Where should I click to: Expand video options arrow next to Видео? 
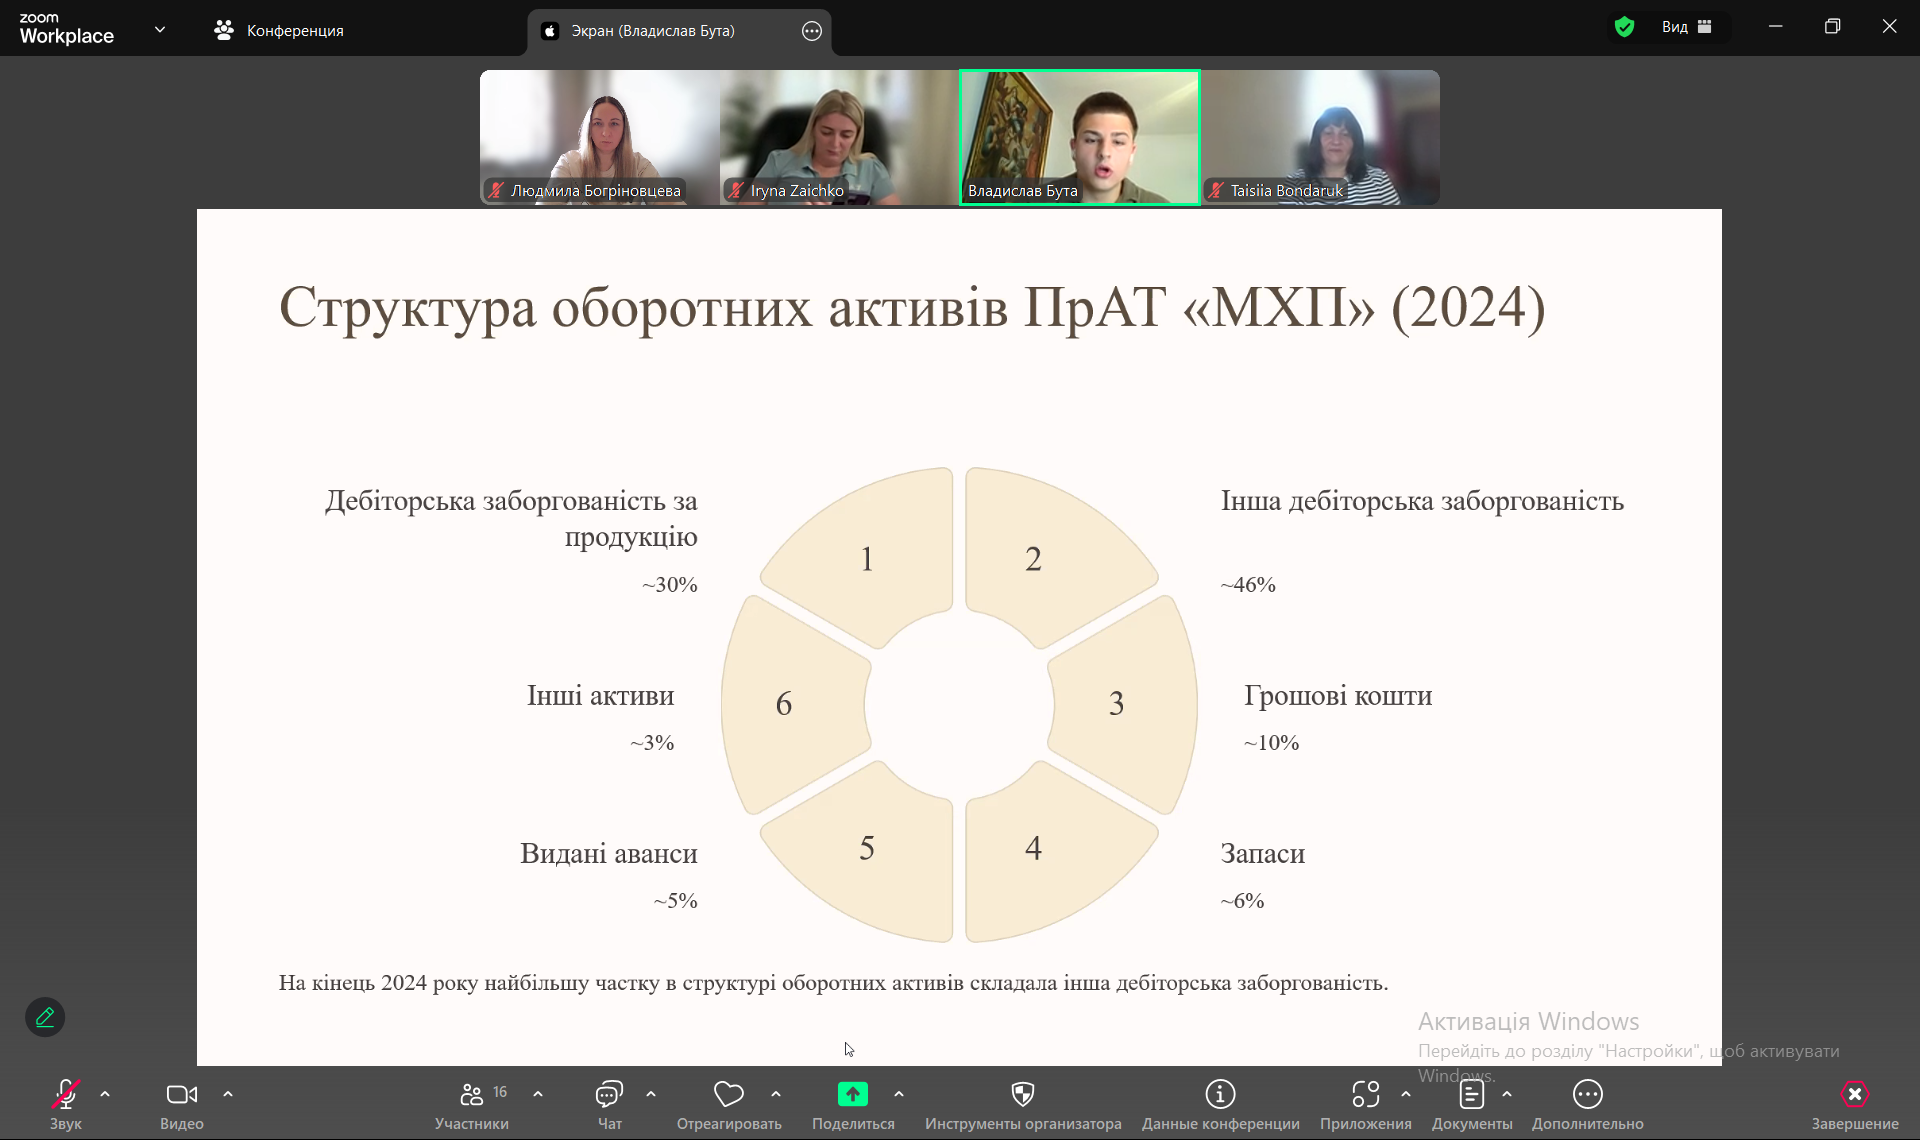pos(228,1094)
